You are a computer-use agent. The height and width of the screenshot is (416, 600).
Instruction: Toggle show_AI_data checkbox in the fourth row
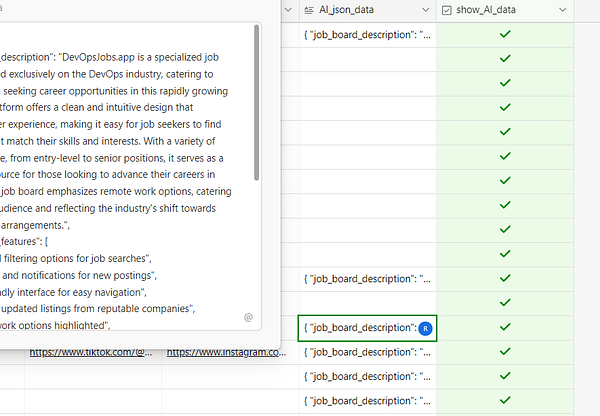coord(505,108)
